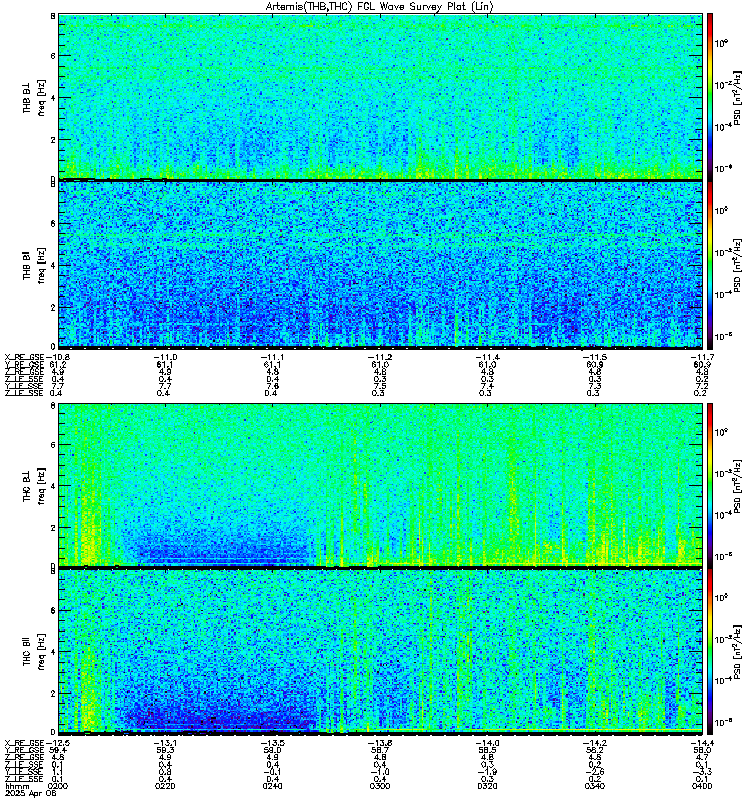Click the color bar beside THB B-parallel panel
Screen dimensions: 750x800
(709, 265)
